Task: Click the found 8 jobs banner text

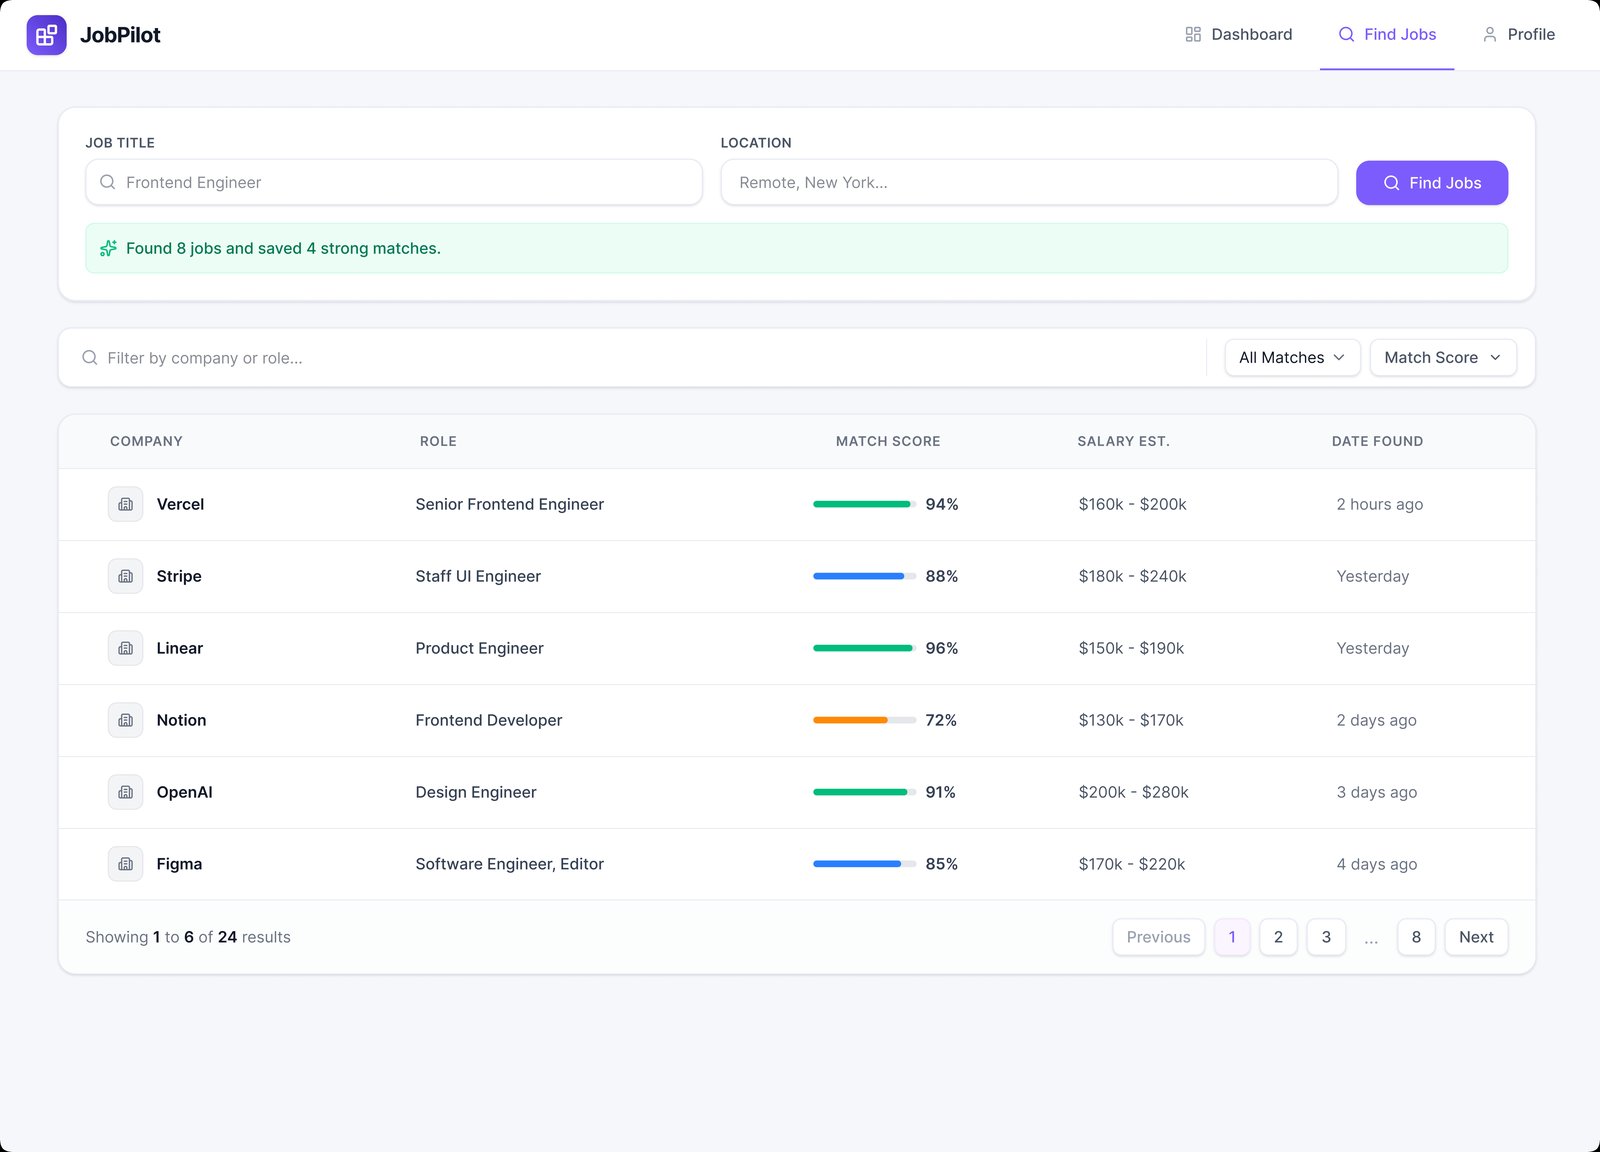Action: click(x=283, y=248)
